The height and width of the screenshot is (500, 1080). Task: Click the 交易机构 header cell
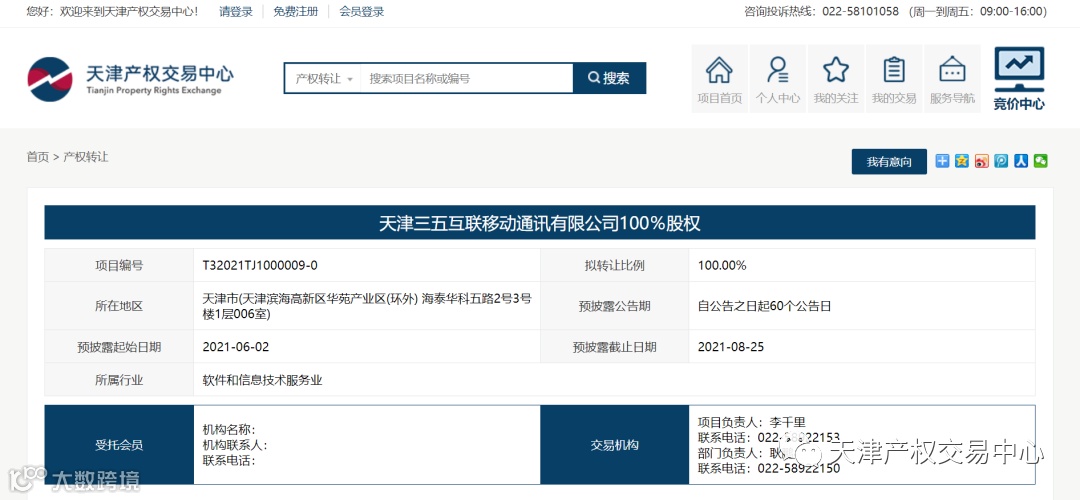pyautogui.click(x=614, y=445)
